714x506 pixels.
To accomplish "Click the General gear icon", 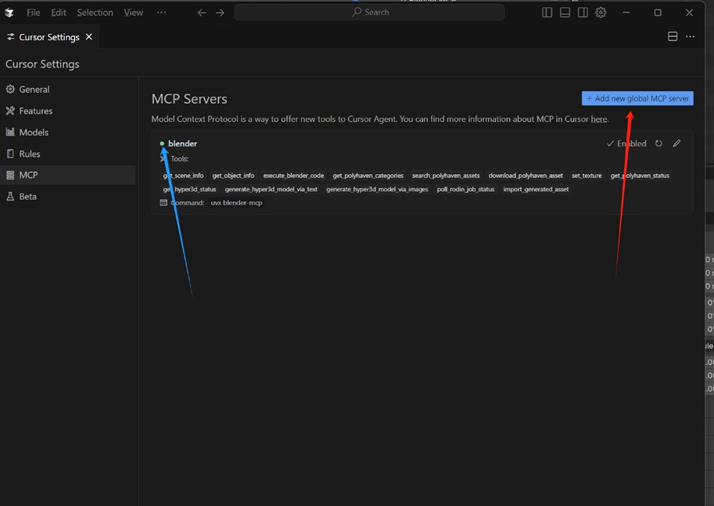I will click(x=10, y=89).
